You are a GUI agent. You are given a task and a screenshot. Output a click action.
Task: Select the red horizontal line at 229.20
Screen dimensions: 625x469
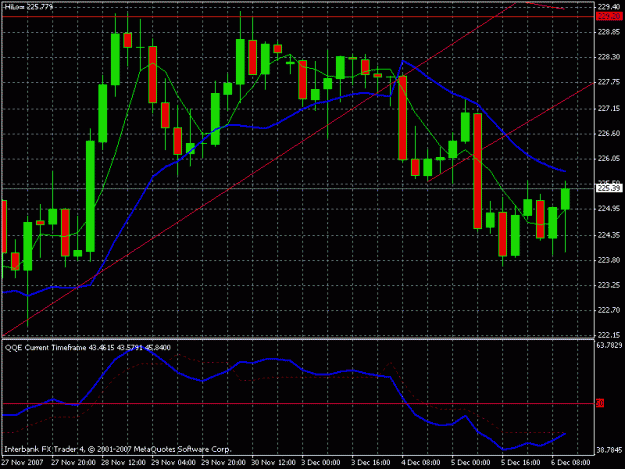(x=299, y=17)
